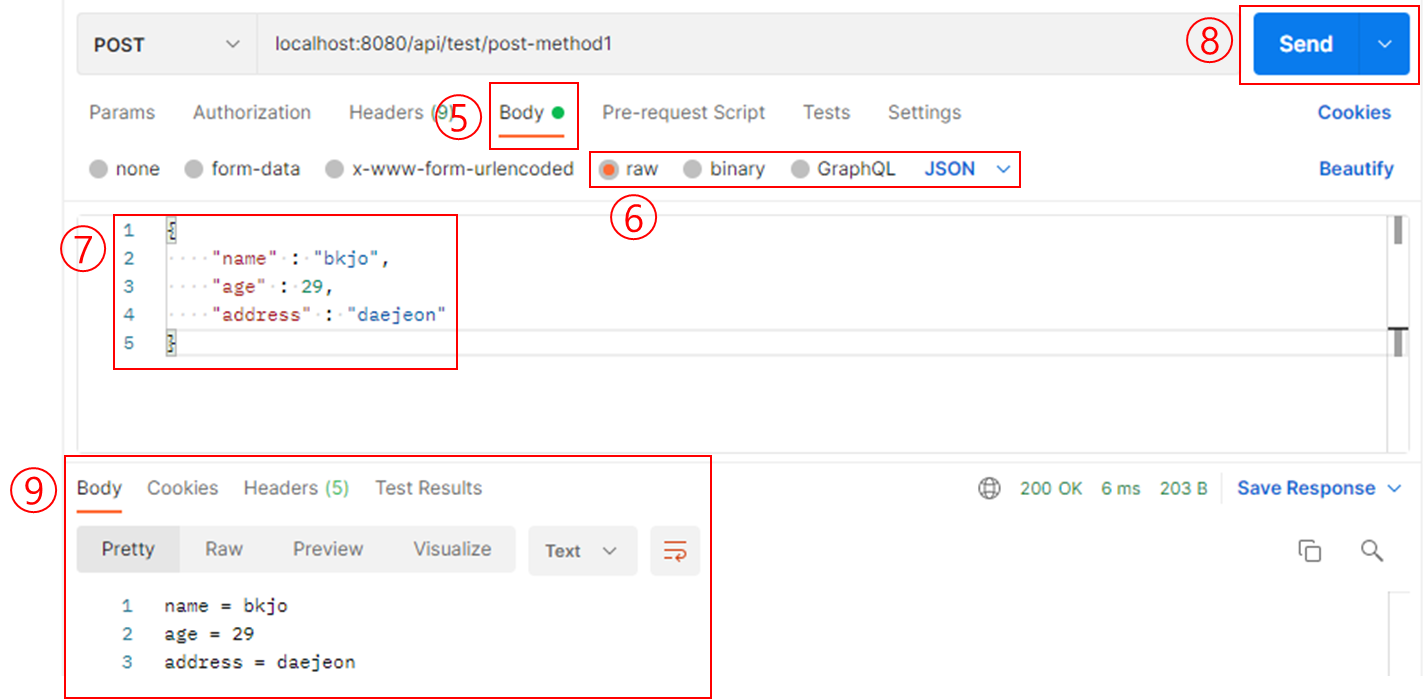Viewport: 1424px width, 699px height.
Task: Beautify the JSON request body
Action: pos(1356,169)
